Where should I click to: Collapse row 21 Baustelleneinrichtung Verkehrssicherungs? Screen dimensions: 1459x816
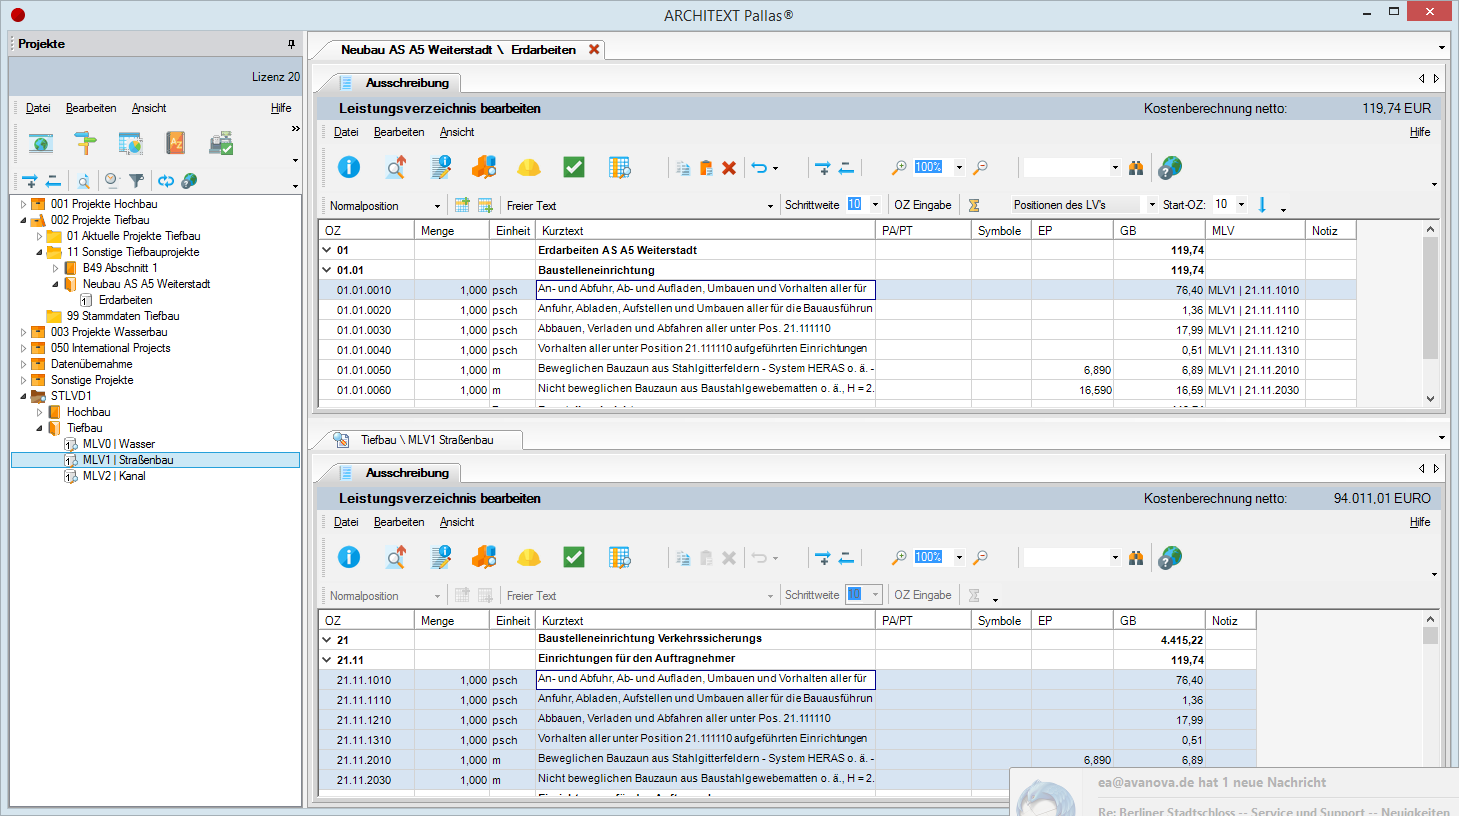pos(326,640)
